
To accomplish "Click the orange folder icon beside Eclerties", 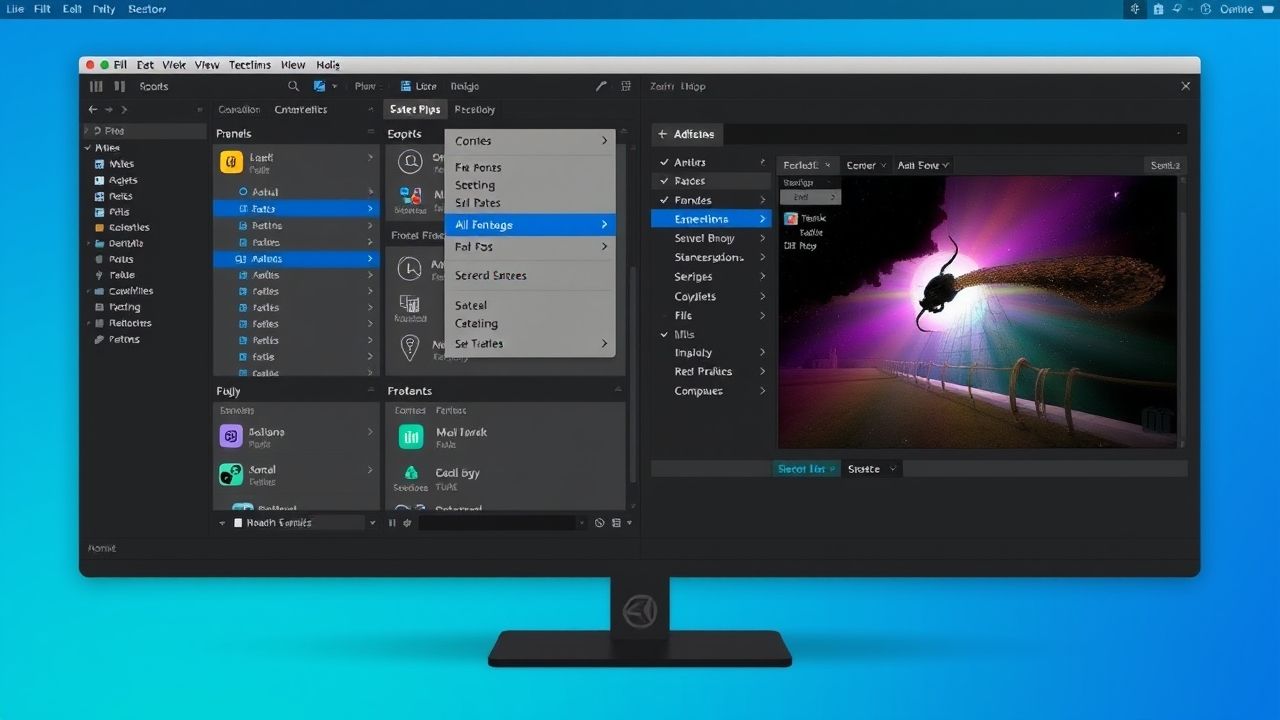I will coord(99,228).
